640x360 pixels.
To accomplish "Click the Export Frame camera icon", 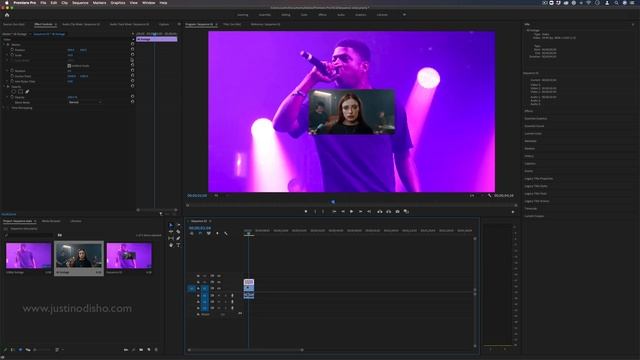I will (398, 211).
